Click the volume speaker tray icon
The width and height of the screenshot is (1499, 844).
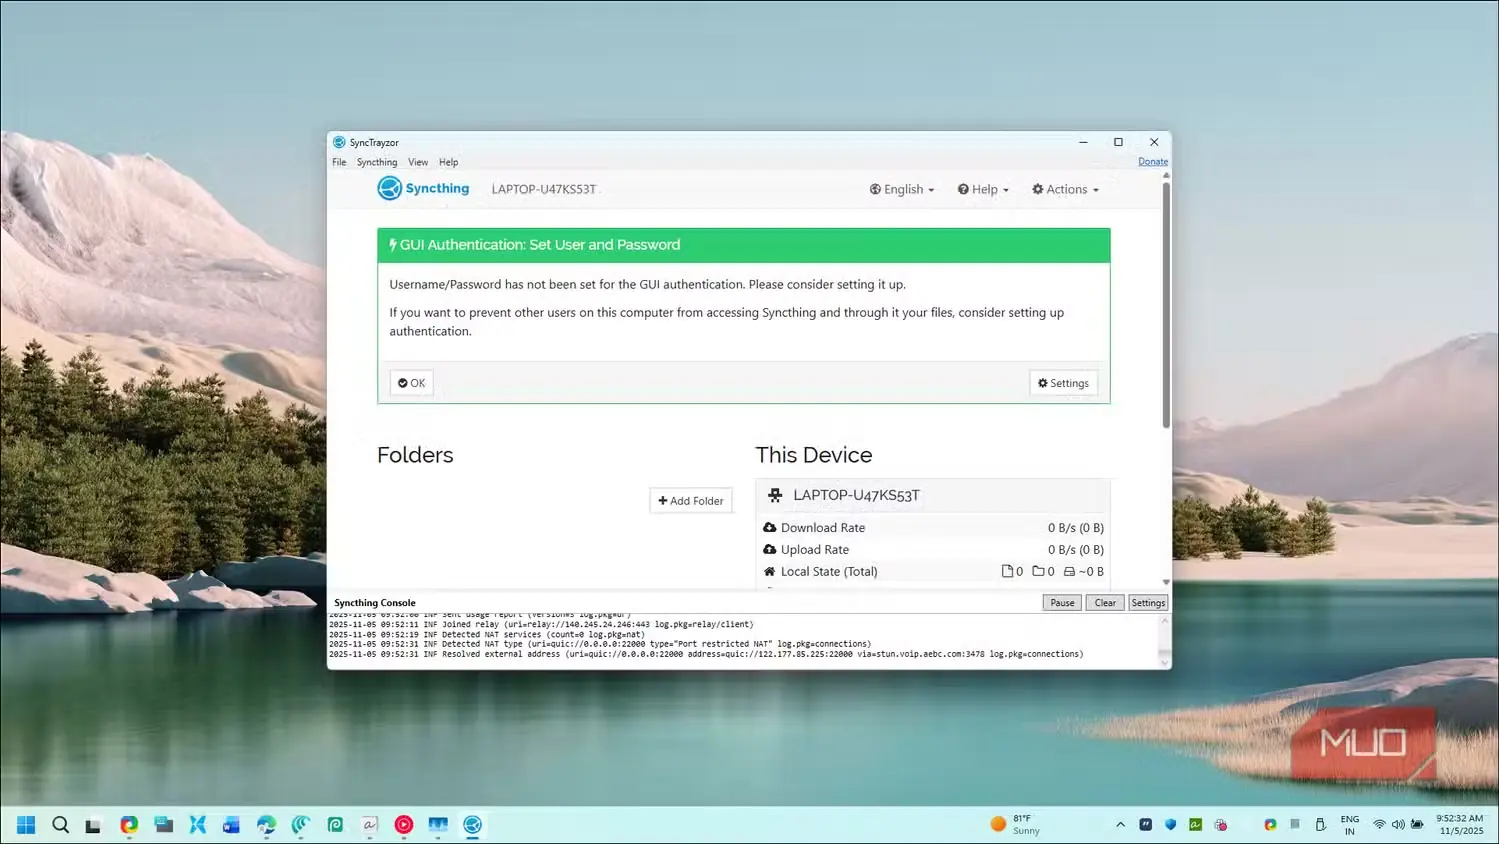pyautogui.click(x=1398, y=825)
